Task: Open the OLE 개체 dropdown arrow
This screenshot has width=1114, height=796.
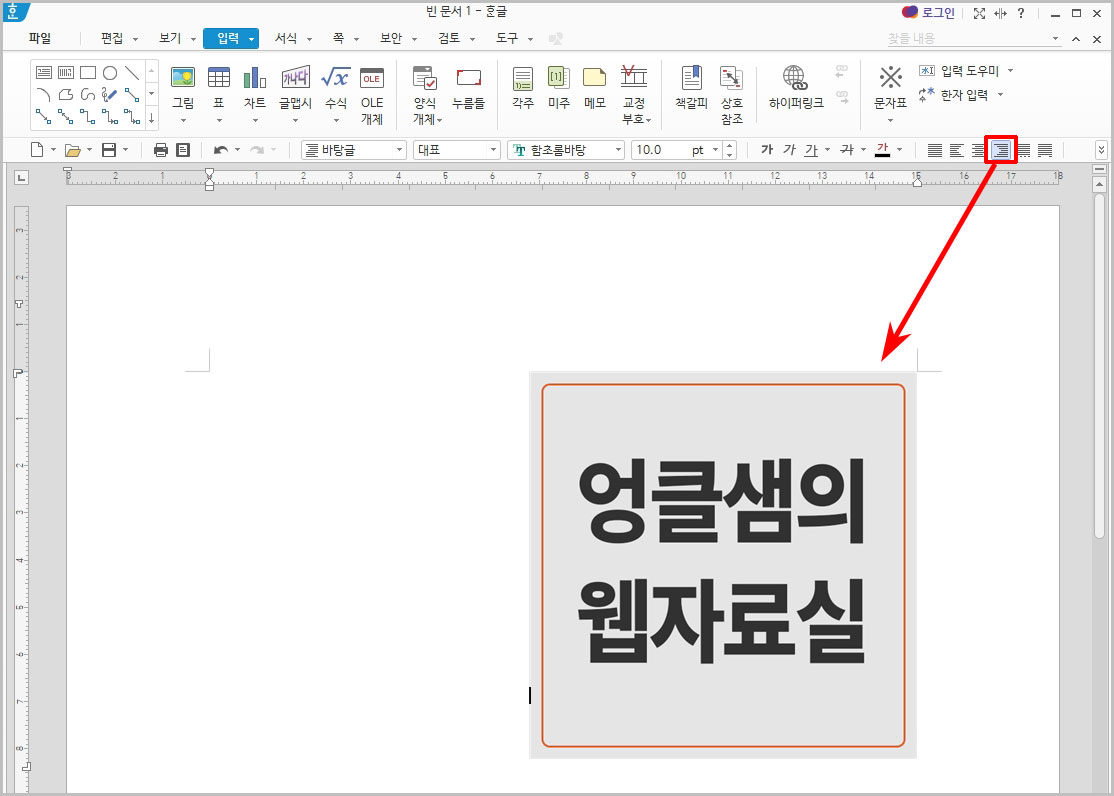Action: click(372, 118)
